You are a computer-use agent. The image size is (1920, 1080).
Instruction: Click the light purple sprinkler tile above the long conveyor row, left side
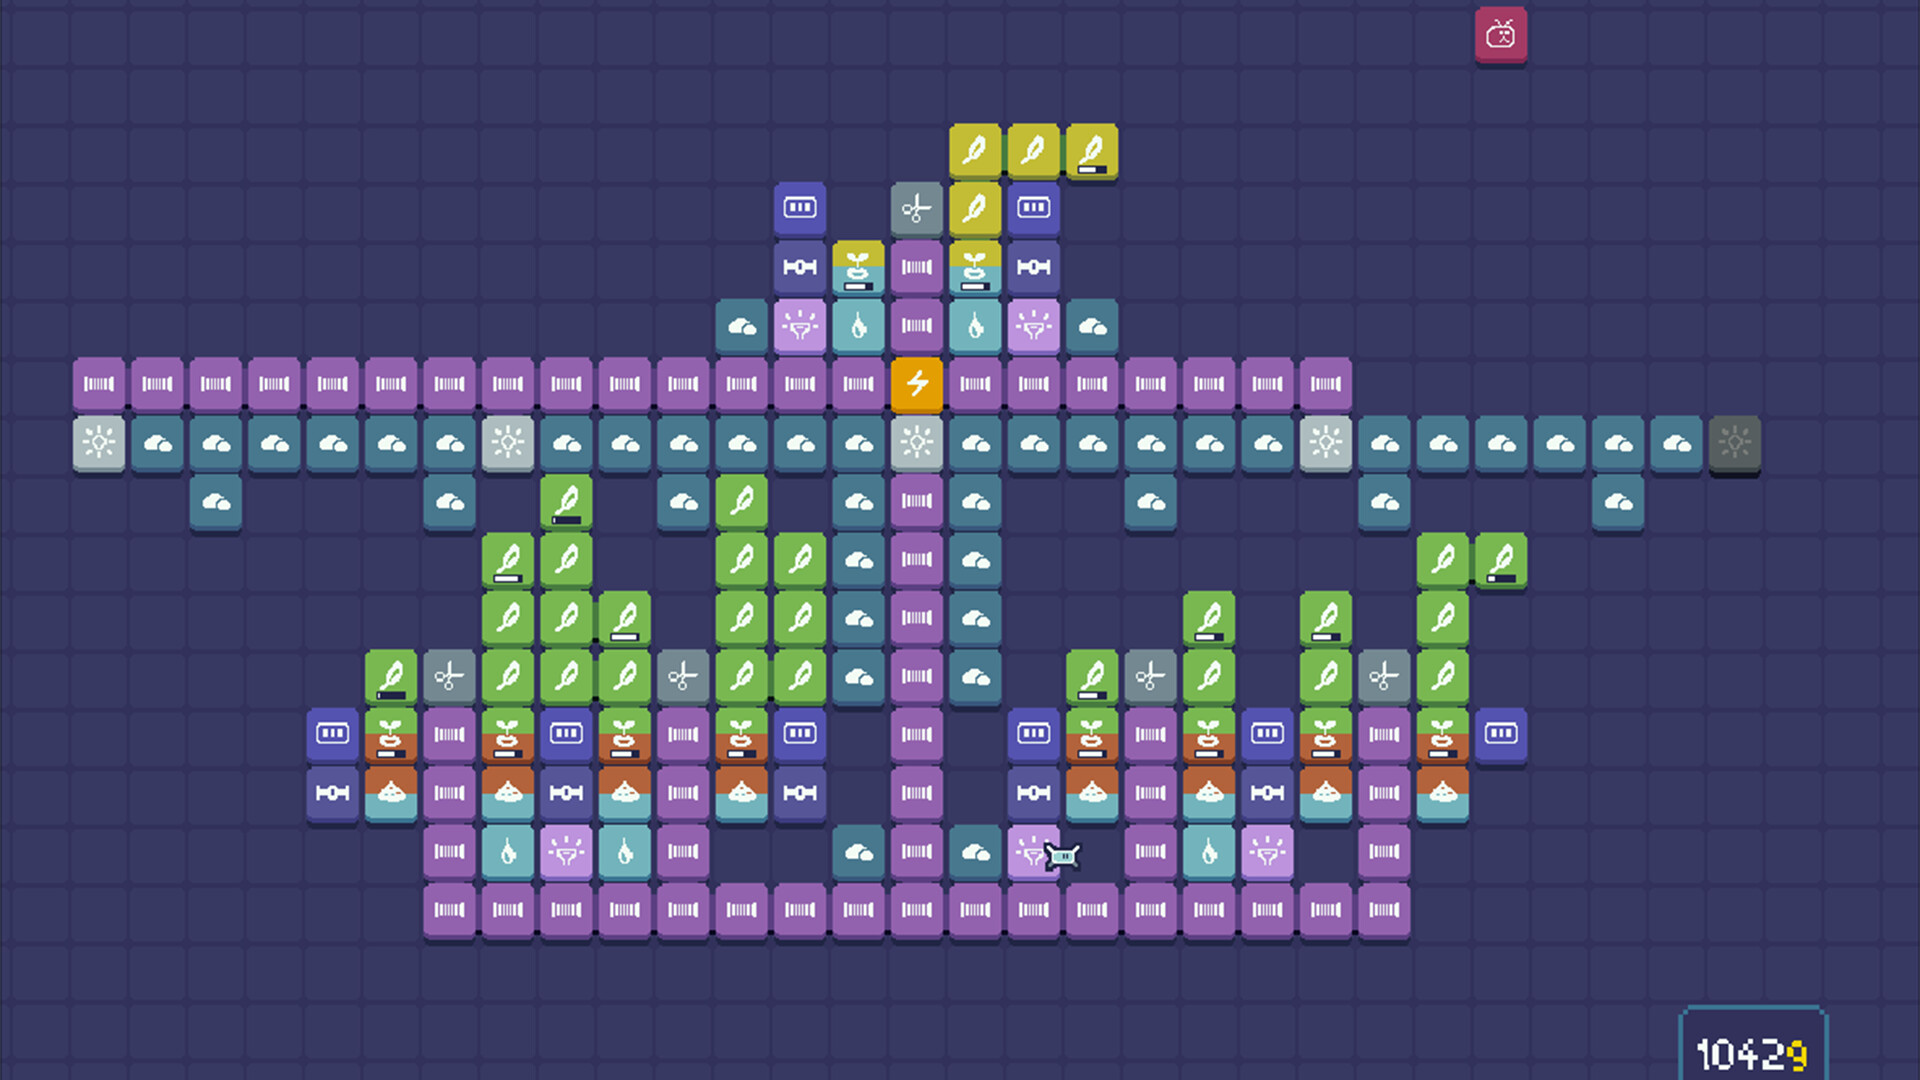pyautogui.click(x=799, y=326)
